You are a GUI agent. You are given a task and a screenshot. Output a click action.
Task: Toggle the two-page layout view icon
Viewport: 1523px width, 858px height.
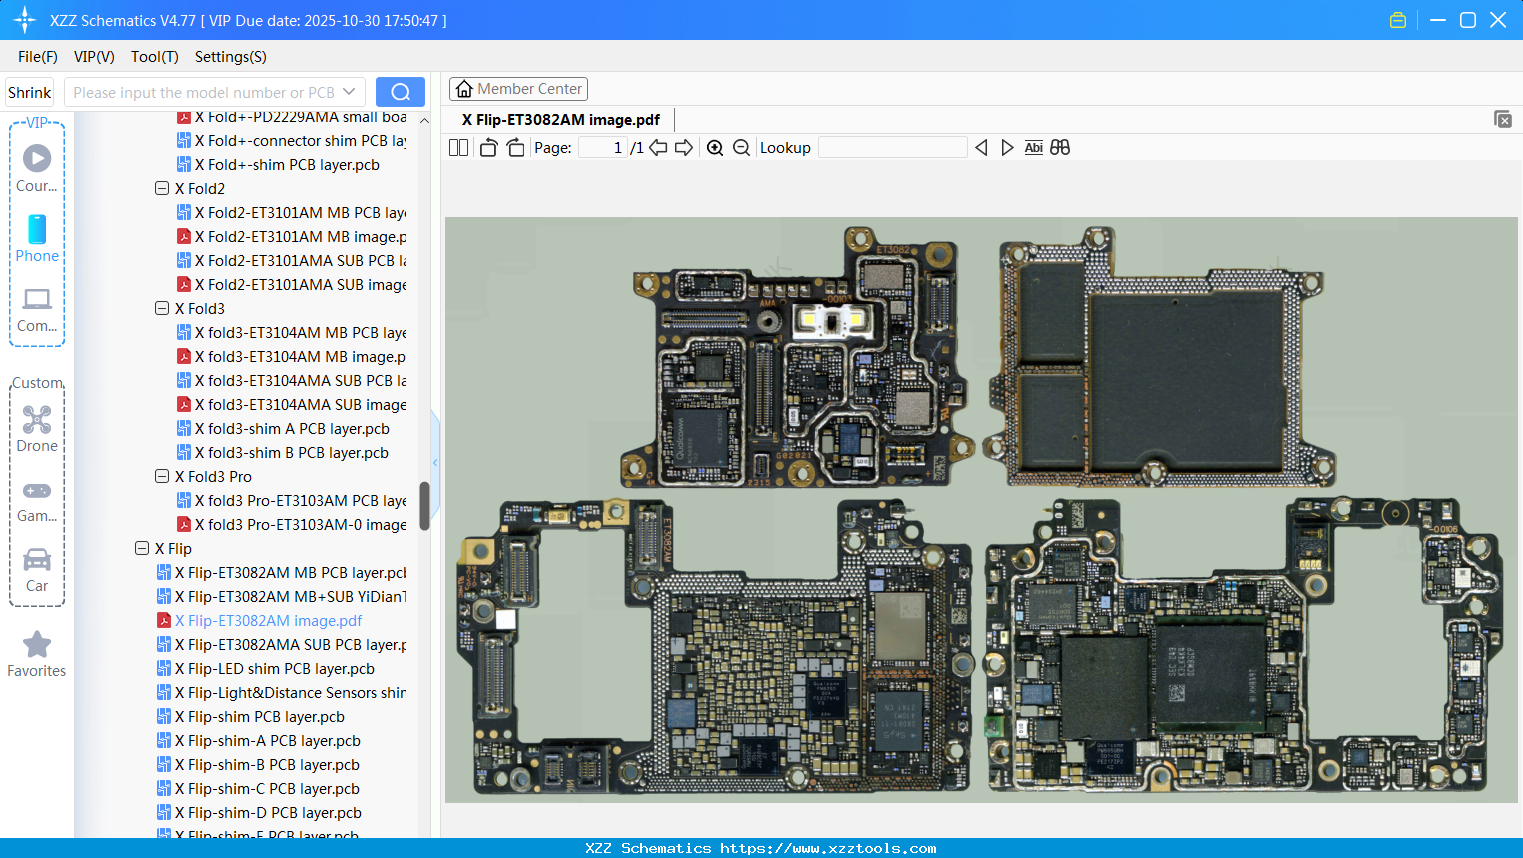(459, 148)
